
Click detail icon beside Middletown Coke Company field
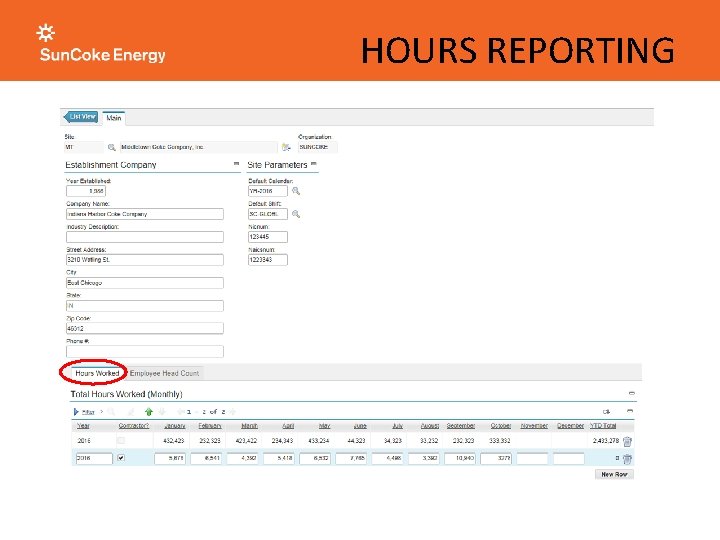tap(286, 147)
